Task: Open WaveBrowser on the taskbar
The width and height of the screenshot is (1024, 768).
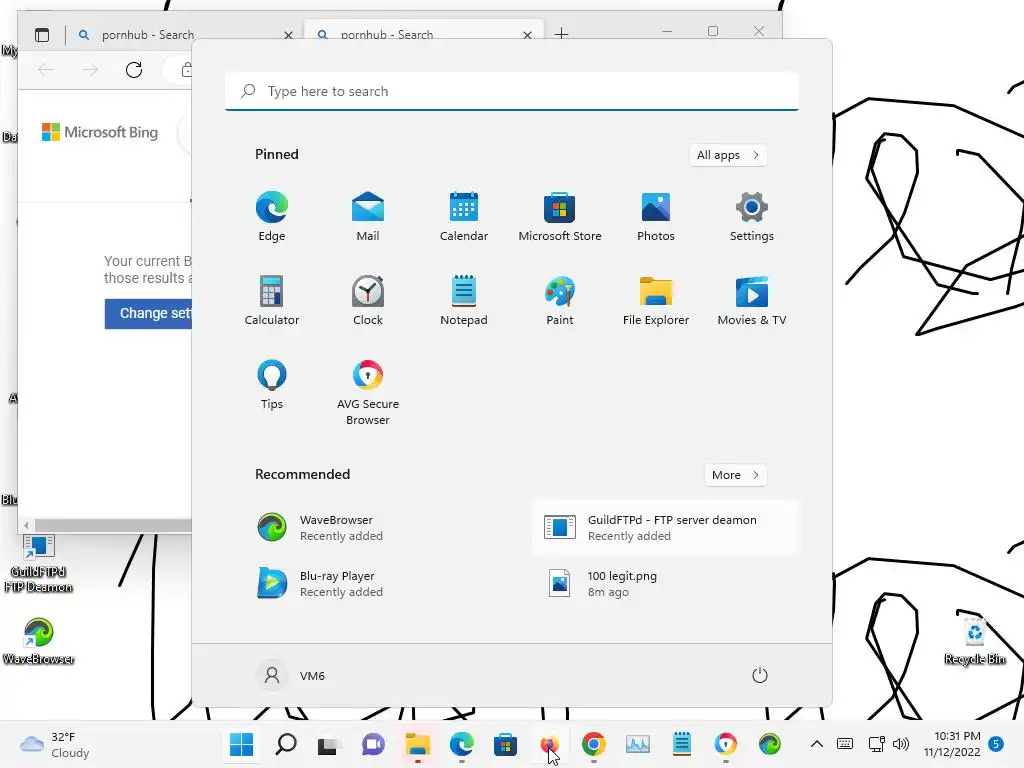Action: (x=769, y=744)
